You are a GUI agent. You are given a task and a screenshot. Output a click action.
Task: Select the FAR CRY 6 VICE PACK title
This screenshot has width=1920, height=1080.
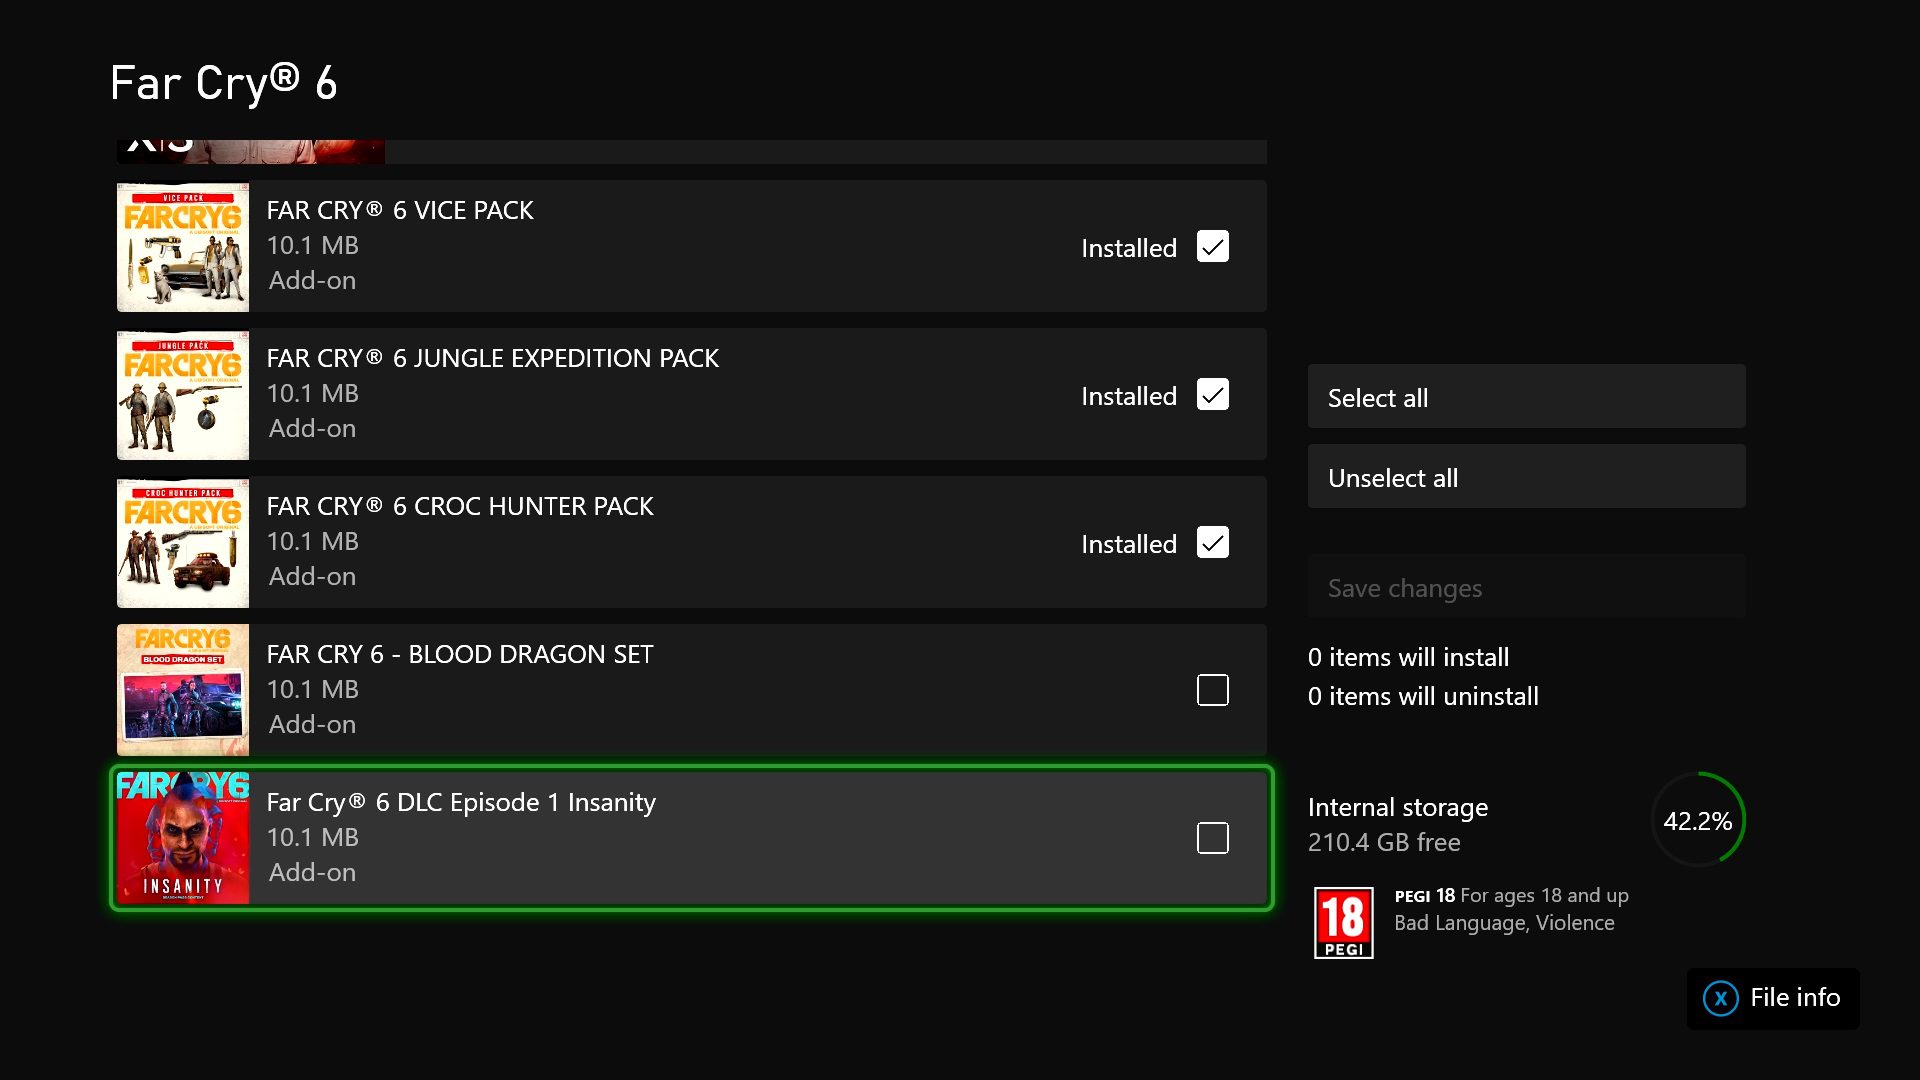(400, 210)
